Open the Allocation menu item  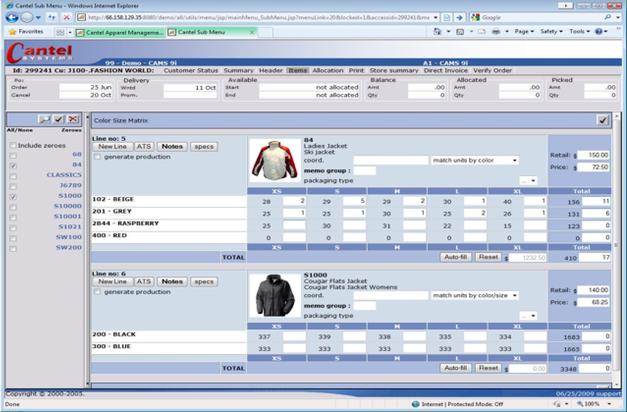point(328,71)
